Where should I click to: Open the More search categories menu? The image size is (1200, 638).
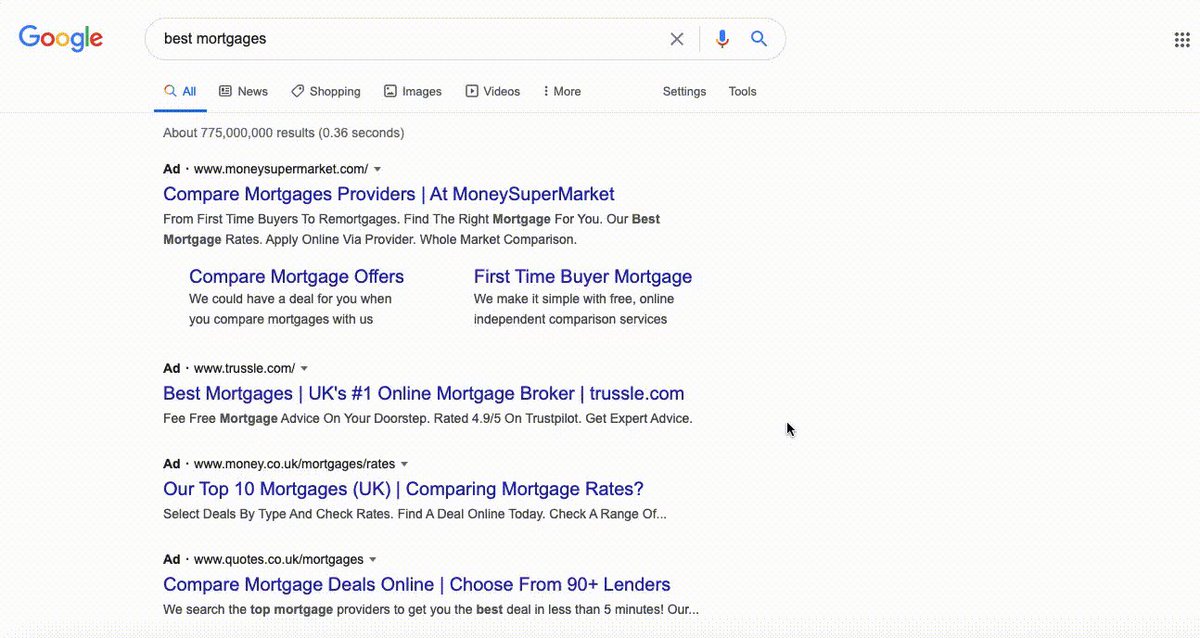(561, 91)
